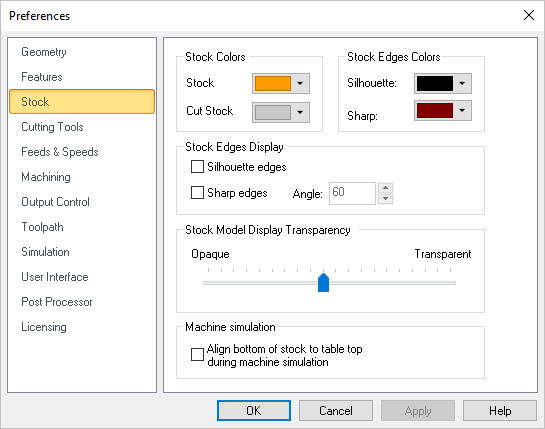Expand the Sharp edge color dropdown arrow
Viewport: 545px width, 429px height.
(x=462, y=111)
